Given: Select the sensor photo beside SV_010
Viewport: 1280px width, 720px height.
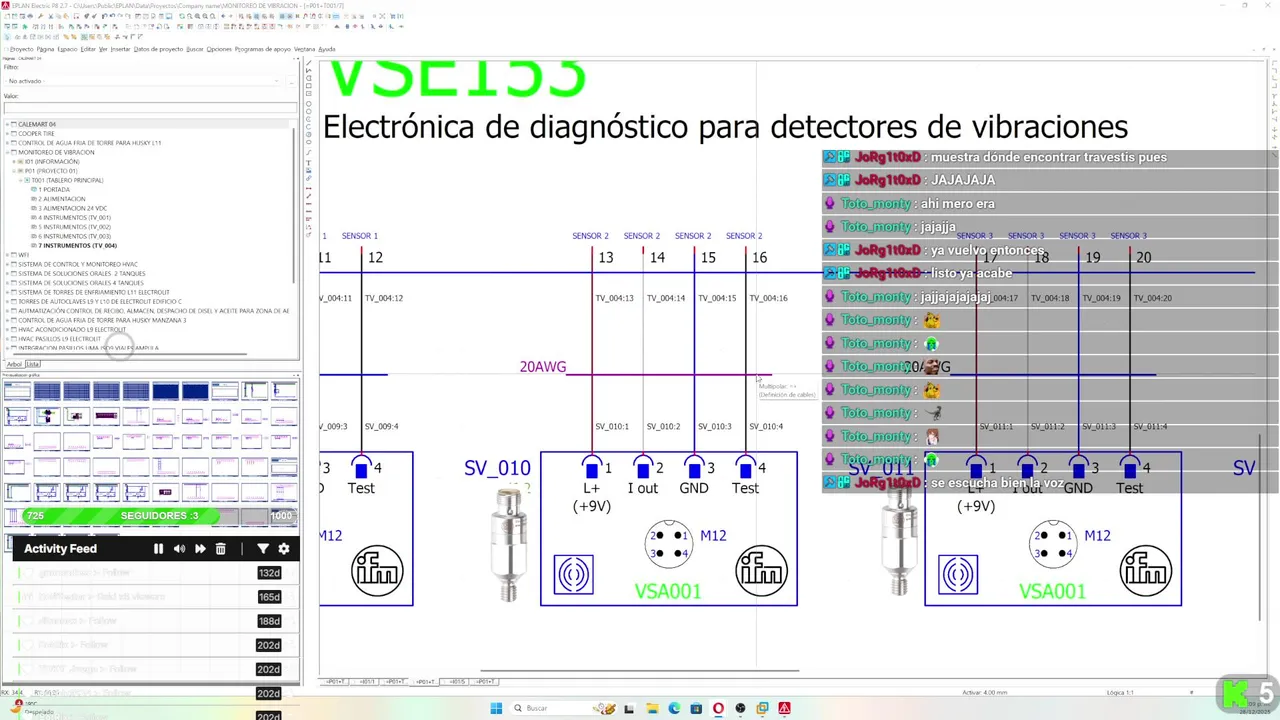Looking at the screenshot, I should 510,543.
